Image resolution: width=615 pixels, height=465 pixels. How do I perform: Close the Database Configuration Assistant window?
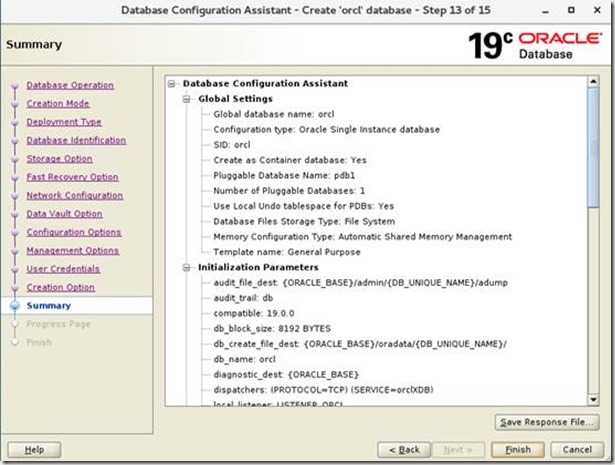597,10
